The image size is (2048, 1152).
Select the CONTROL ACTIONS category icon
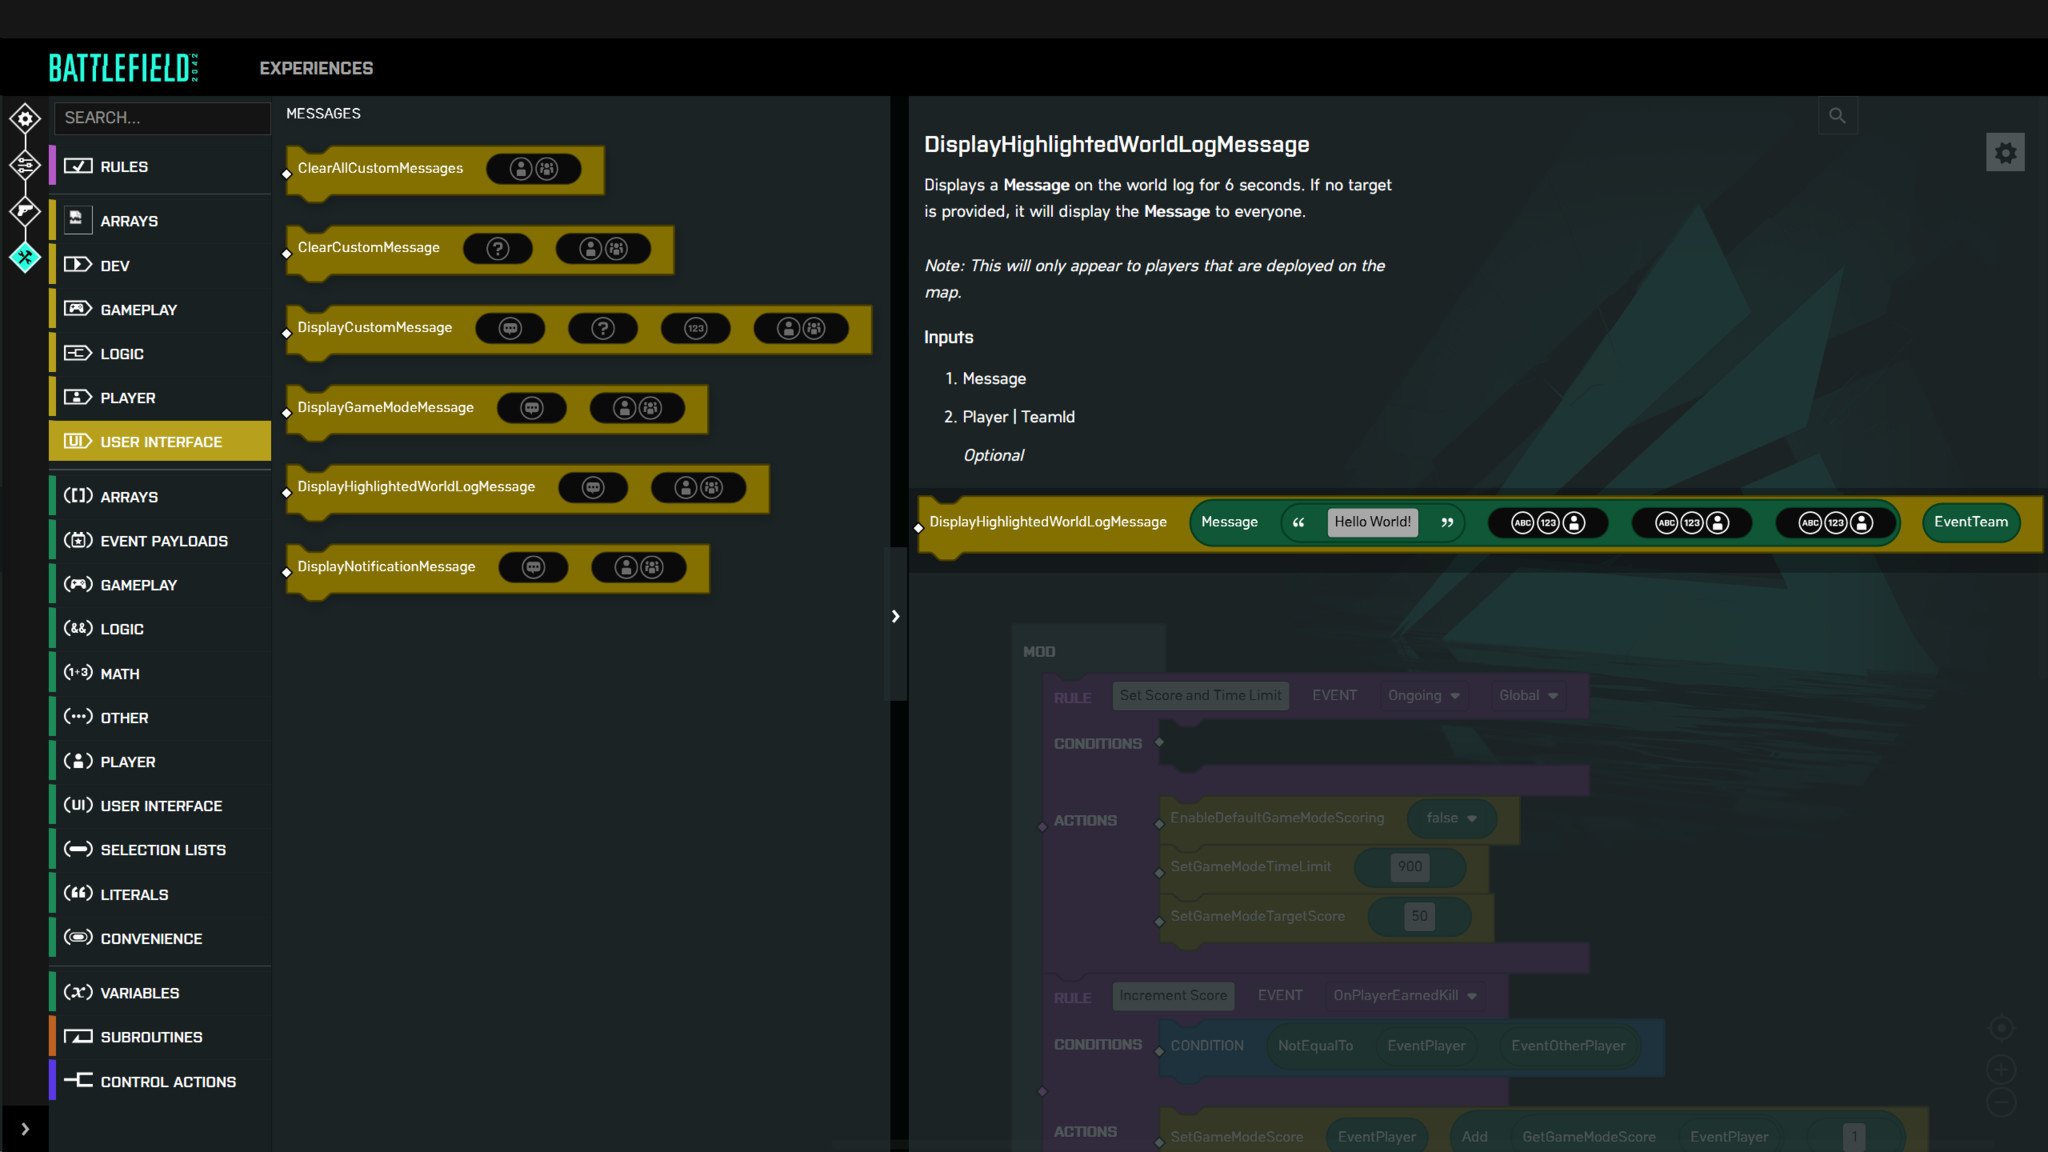click(x=77, y=1080)
